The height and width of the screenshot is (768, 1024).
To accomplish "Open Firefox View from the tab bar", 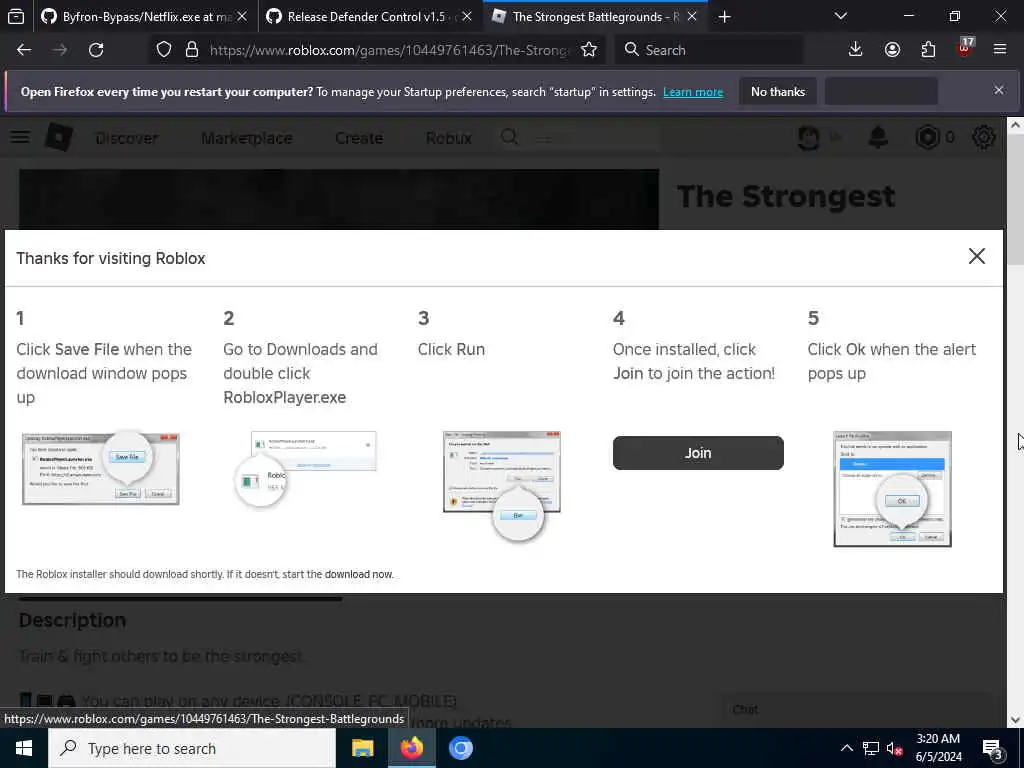I will pos(16,17).
